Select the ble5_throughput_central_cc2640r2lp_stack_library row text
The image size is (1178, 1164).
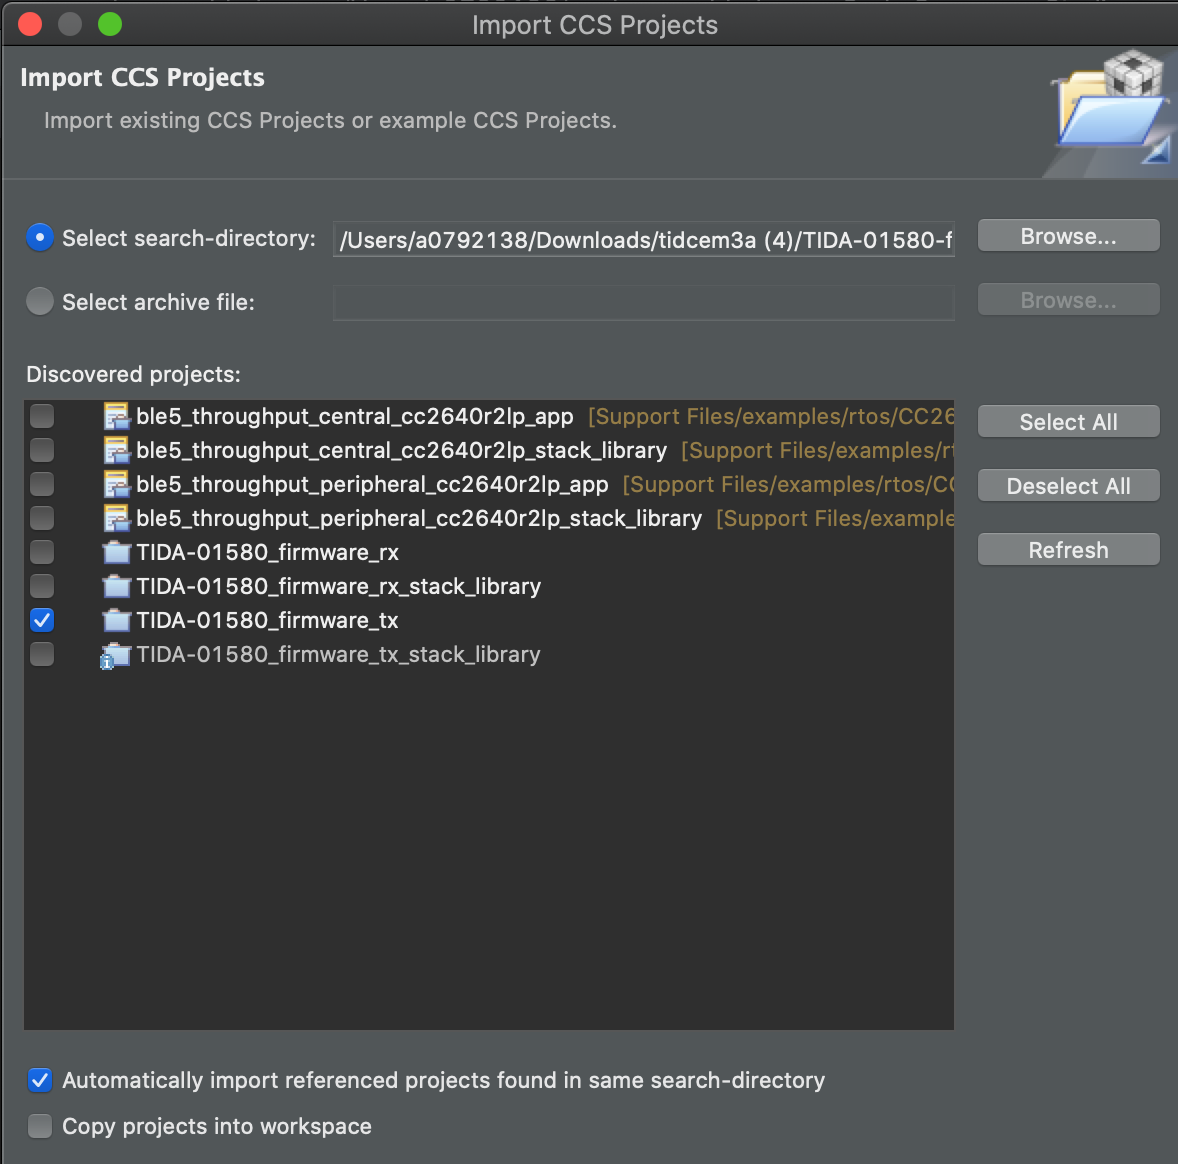(x=401, y=450)
